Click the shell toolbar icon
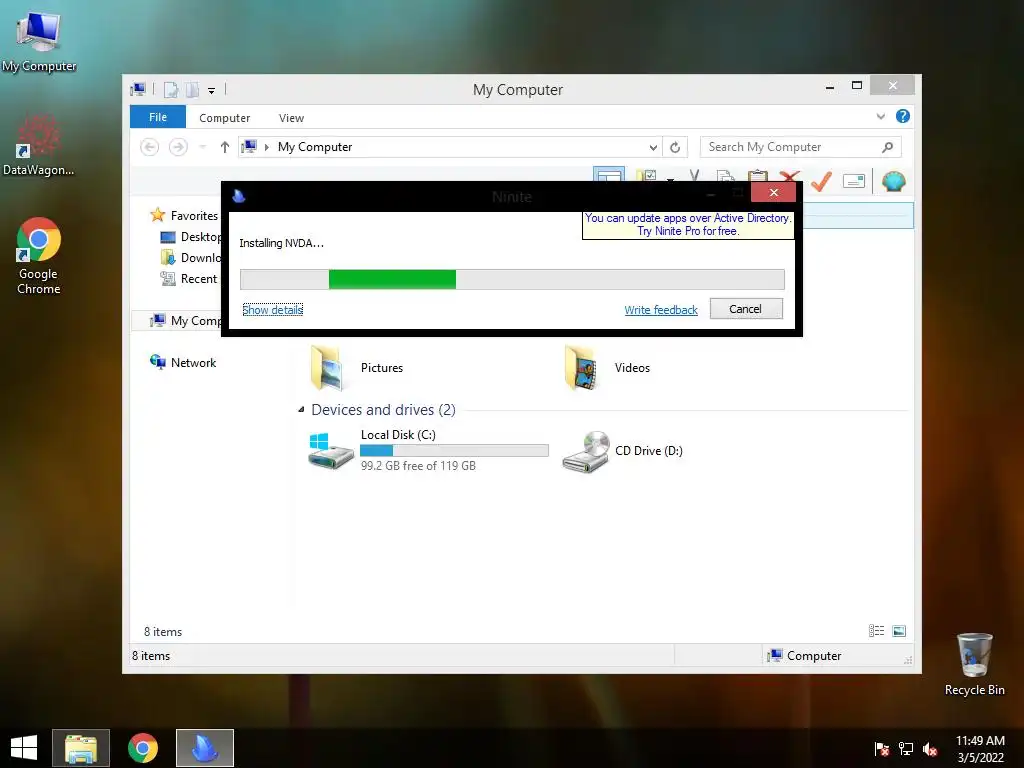 click(893, 181)
